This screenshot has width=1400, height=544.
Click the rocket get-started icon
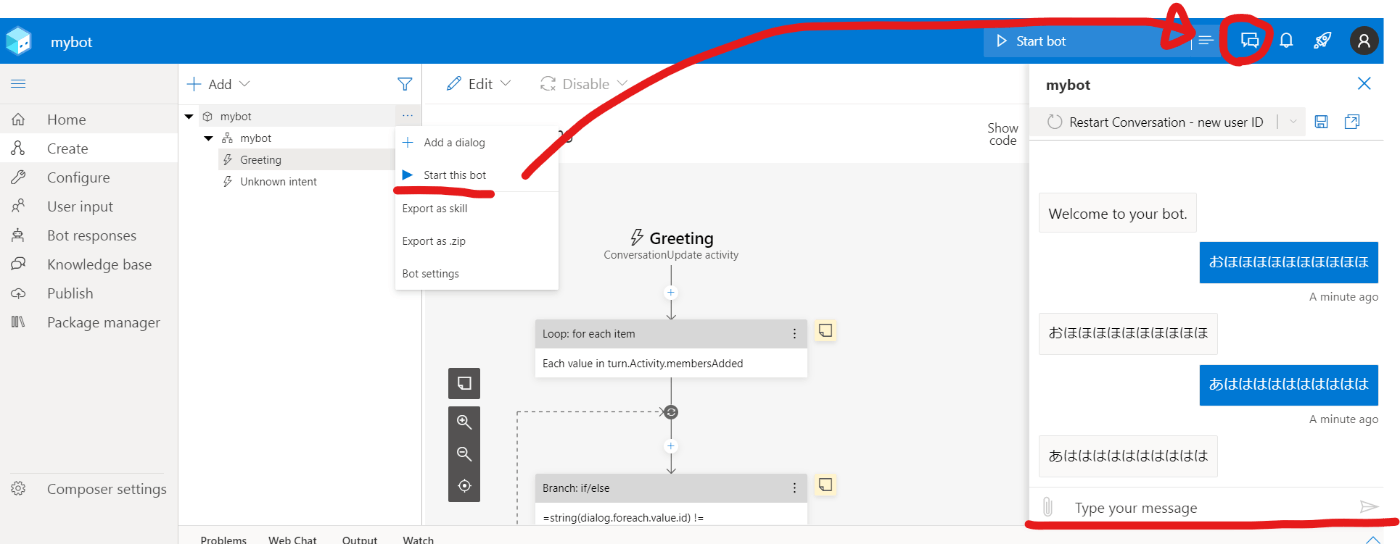coord(1323,41)
